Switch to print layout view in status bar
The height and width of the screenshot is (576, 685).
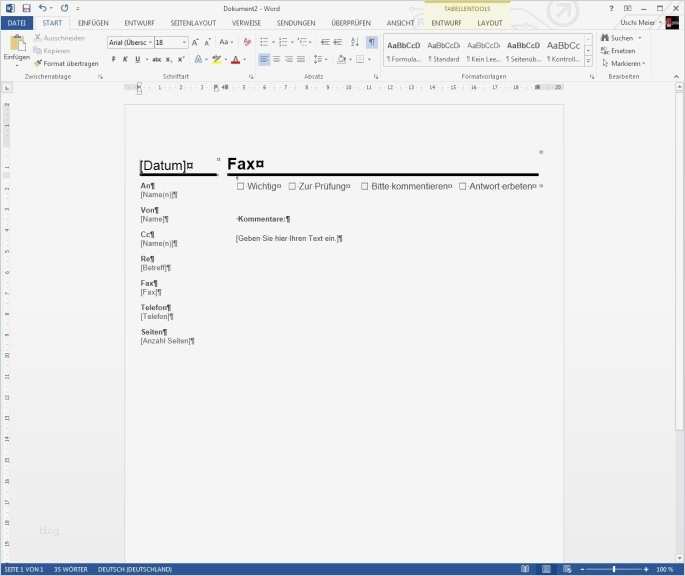546,569
